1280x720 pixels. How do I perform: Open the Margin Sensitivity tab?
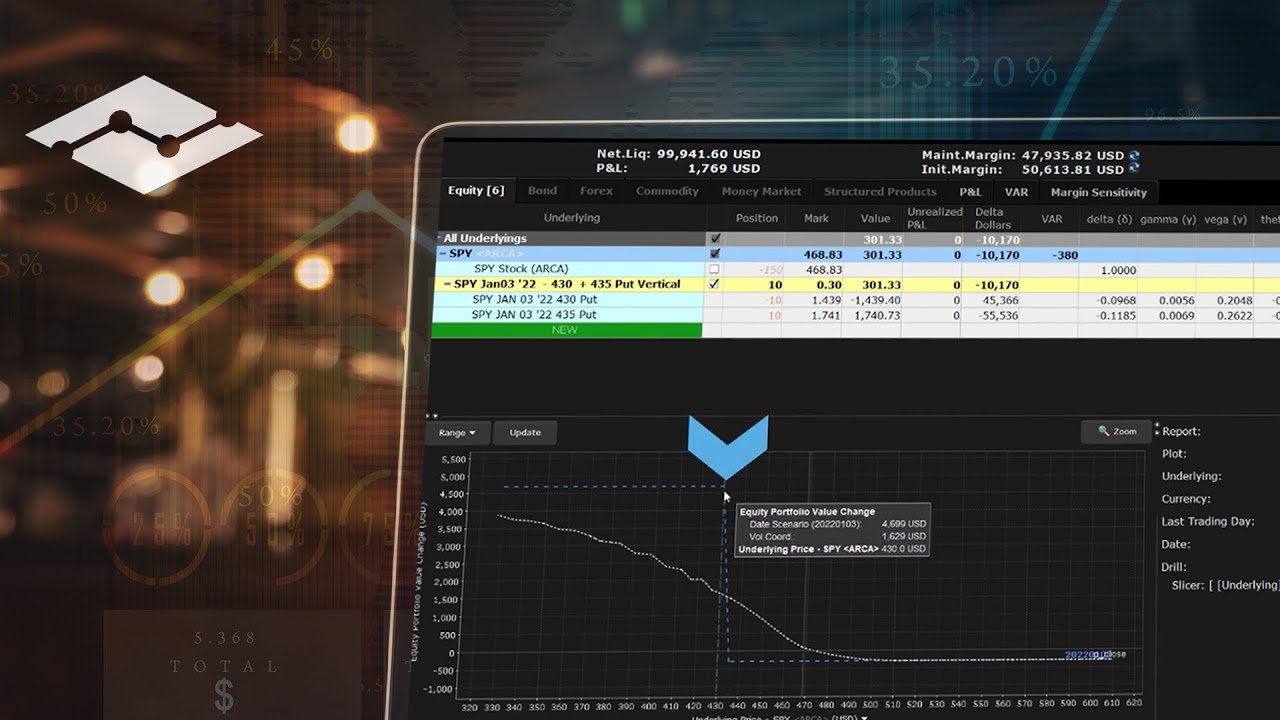pyautogui.click(x=1098, y=191)
